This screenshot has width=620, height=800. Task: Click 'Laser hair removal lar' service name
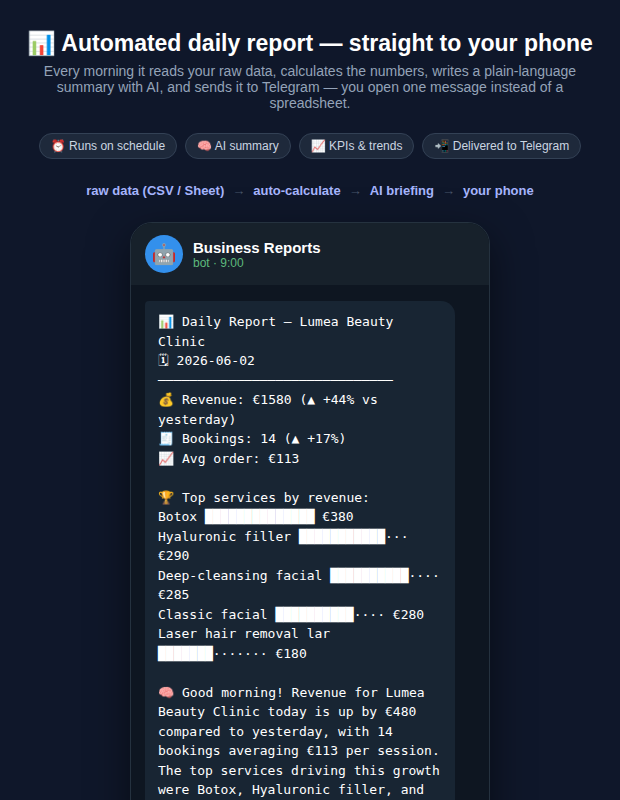click(x=244, y=634)
